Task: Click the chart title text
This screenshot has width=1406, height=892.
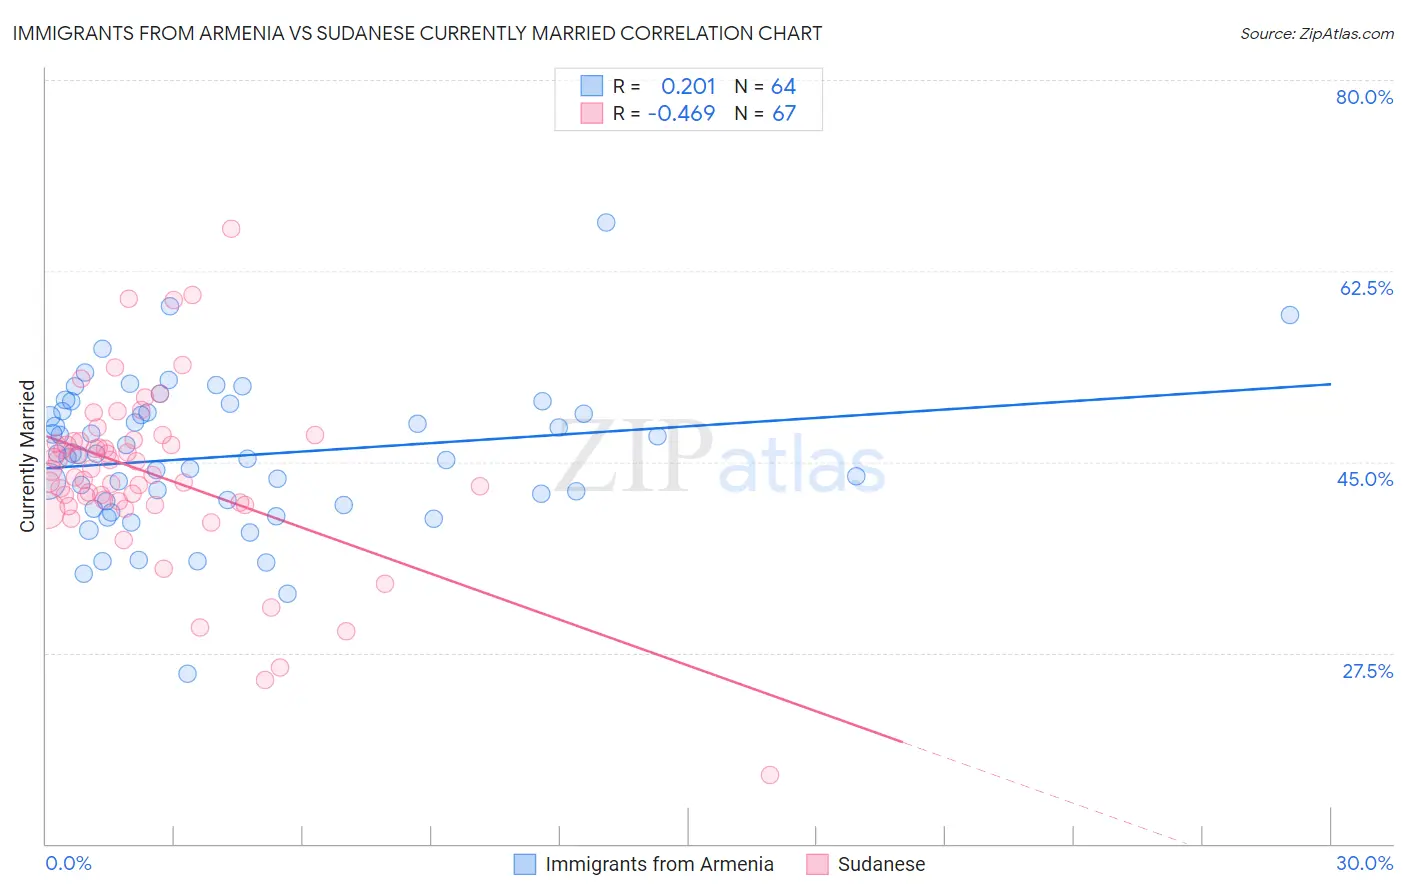Action: [x=417, y=33]
